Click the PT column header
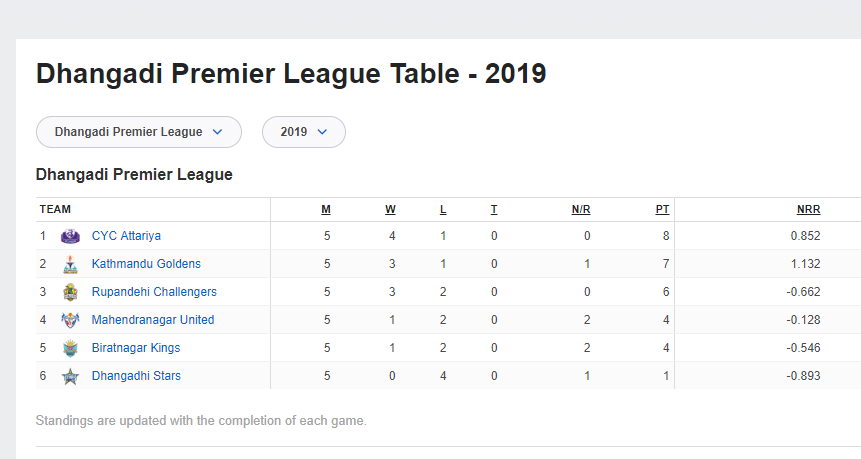The height and width of the screenshot is (459, 861). tap(662, 210)
